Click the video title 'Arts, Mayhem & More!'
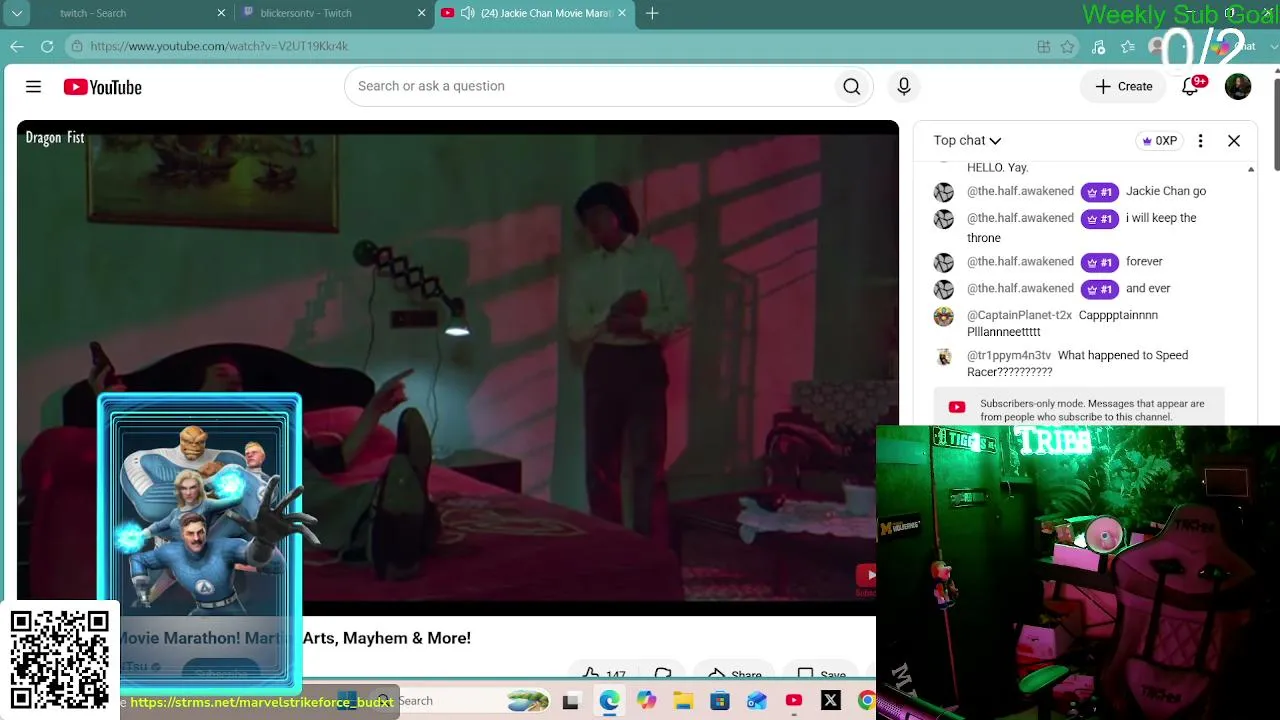1280x720 pixels. (386, 638)
